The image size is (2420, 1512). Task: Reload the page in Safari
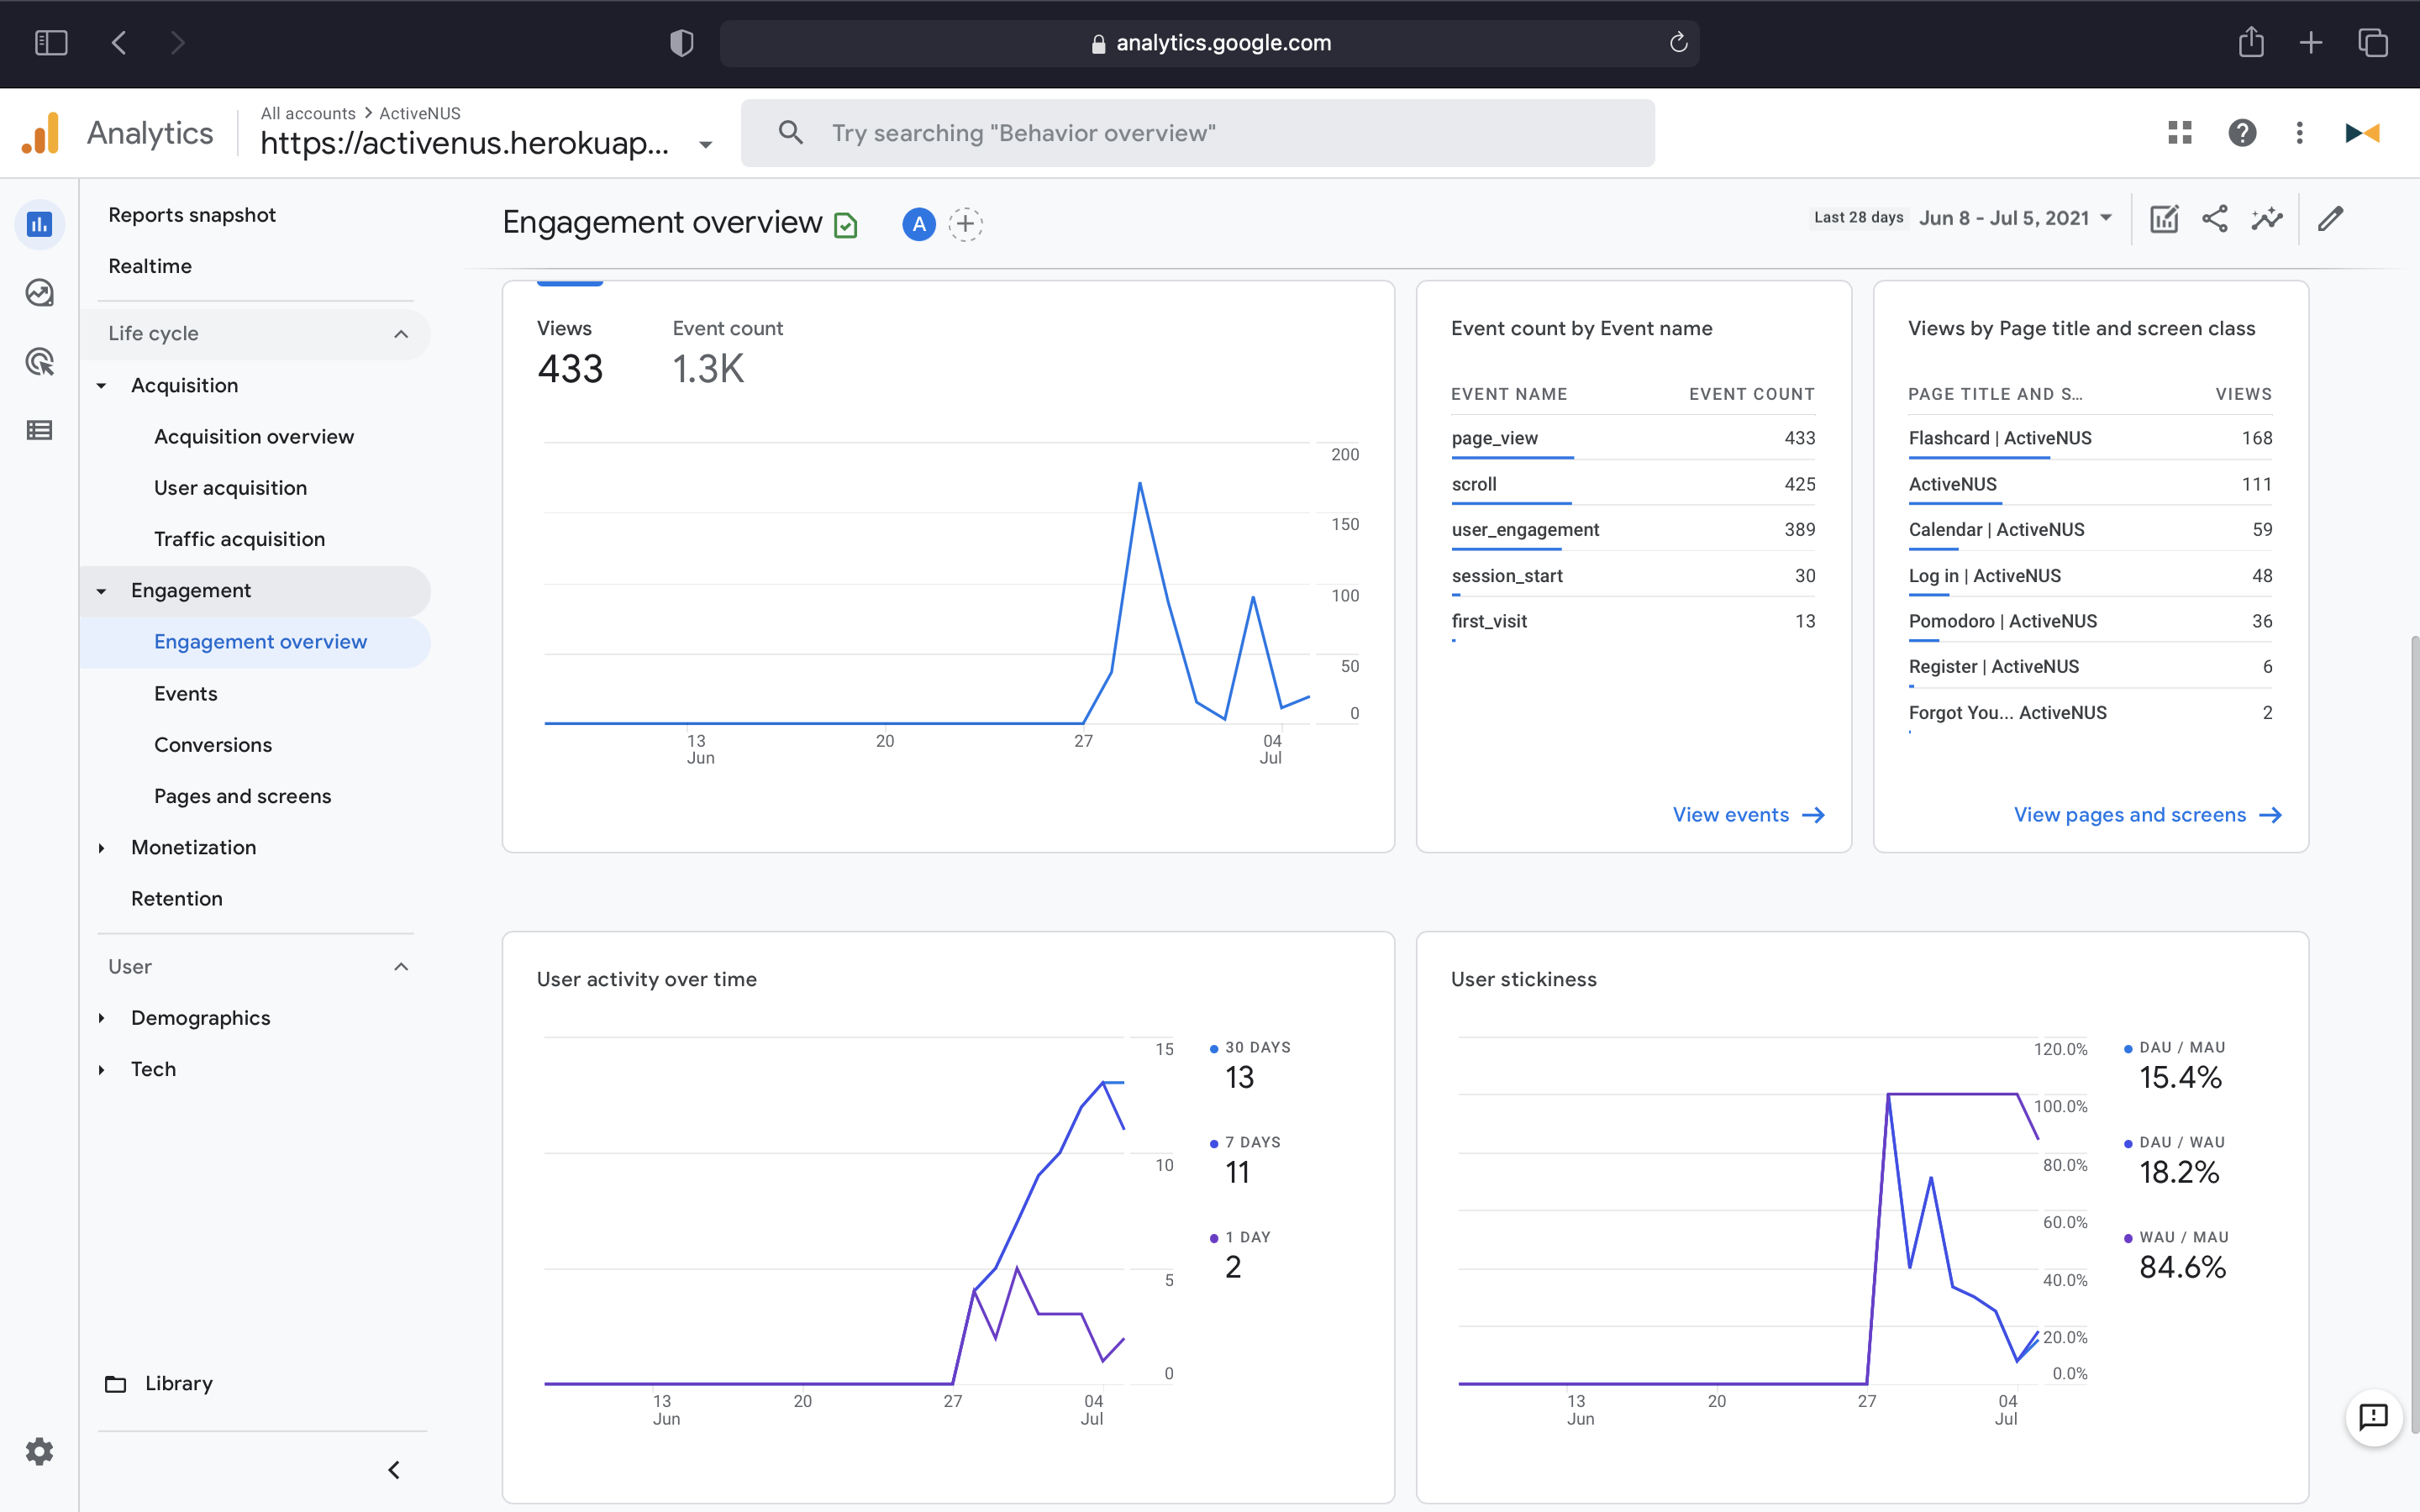point(1678,43)
